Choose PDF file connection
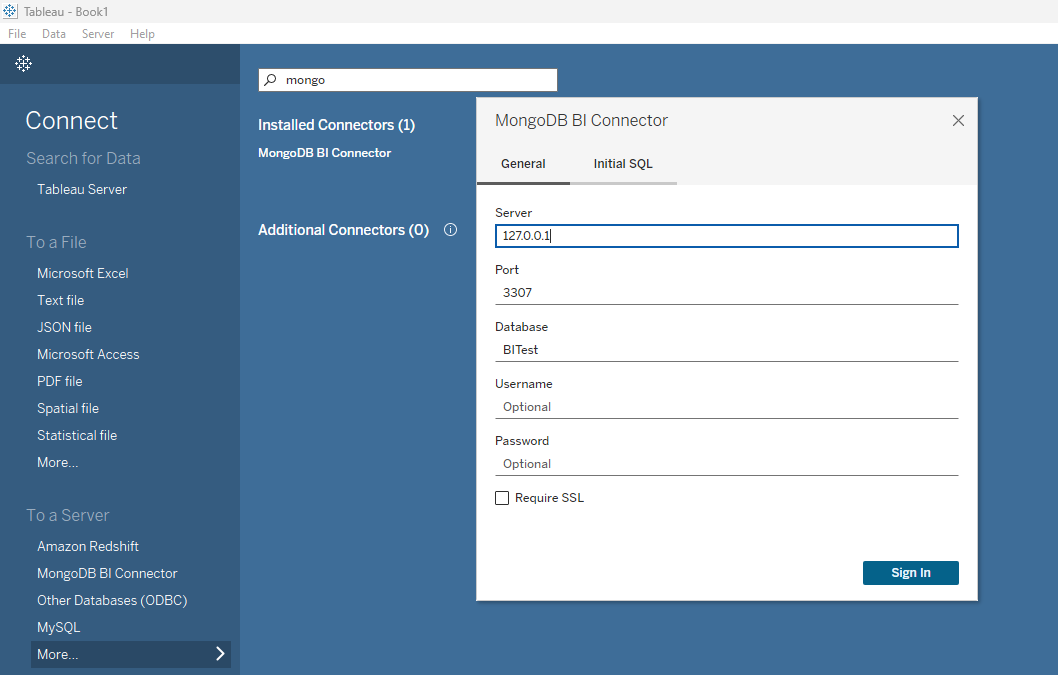1058x675 pixels. (59, 381)
